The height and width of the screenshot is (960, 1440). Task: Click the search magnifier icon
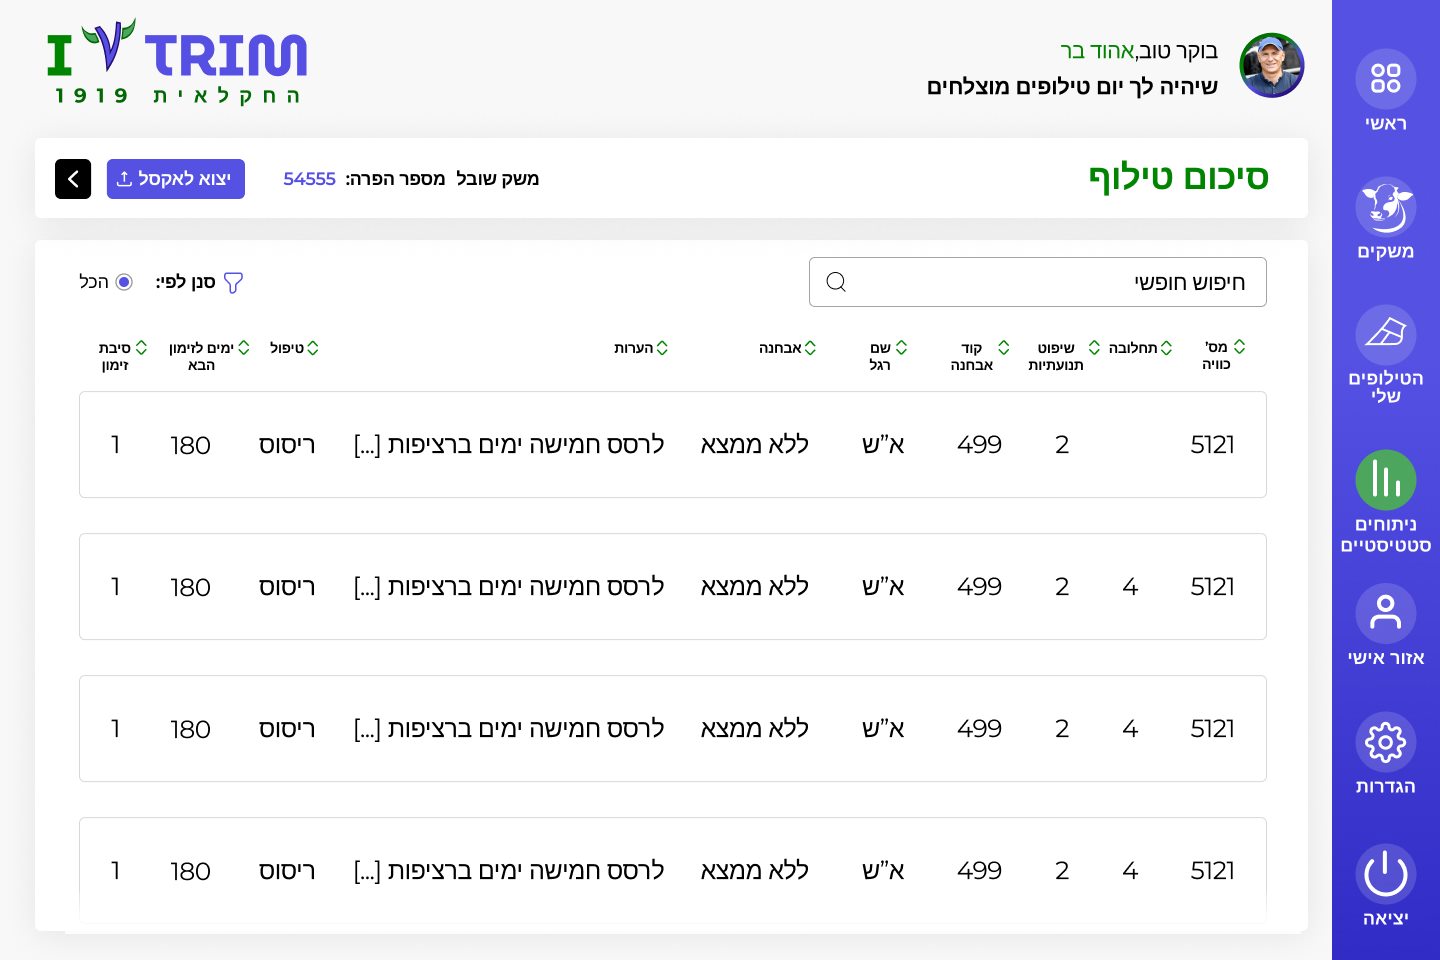836,282
